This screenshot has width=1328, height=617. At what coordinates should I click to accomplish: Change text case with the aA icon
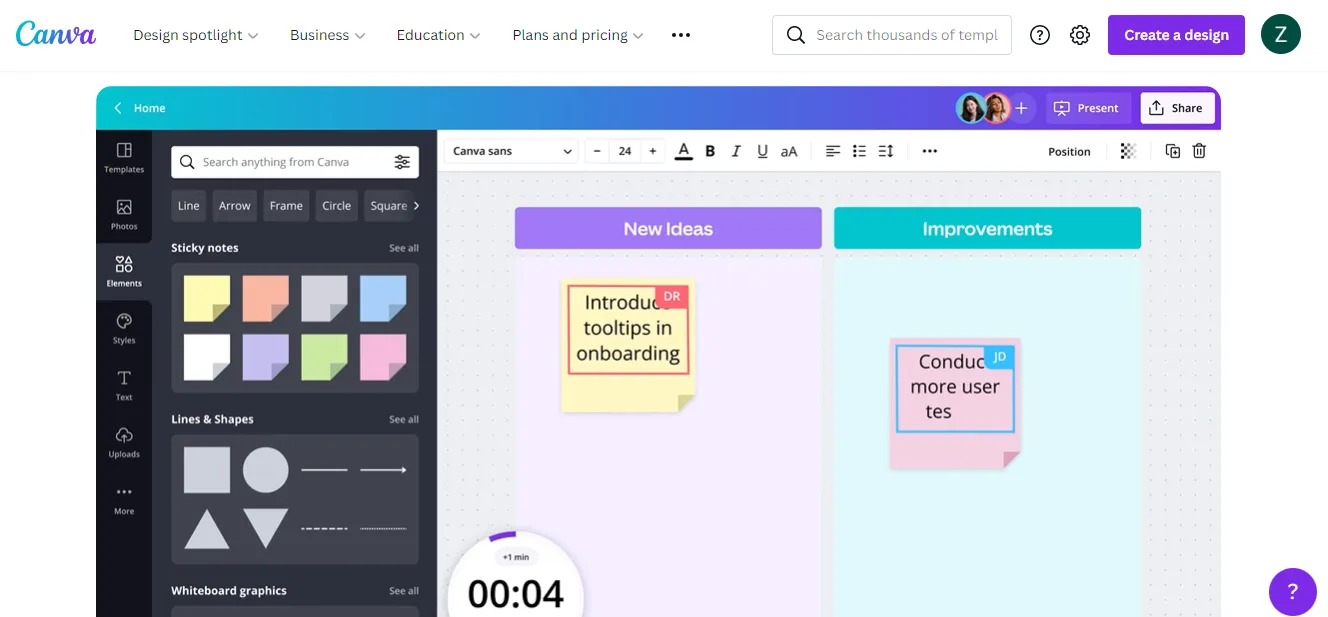[x=789, y=151]
